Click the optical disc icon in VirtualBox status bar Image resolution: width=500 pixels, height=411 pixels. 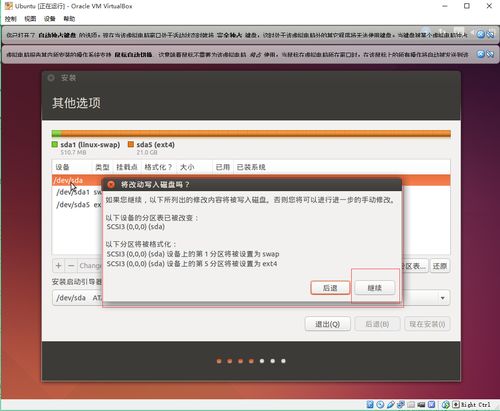380,404
